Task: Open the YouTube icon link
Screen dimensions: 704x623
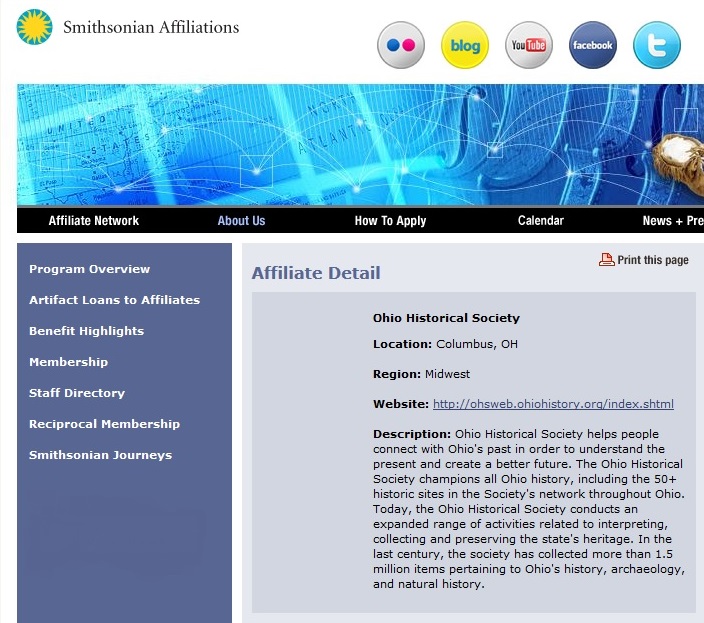Action: [529, 45]
